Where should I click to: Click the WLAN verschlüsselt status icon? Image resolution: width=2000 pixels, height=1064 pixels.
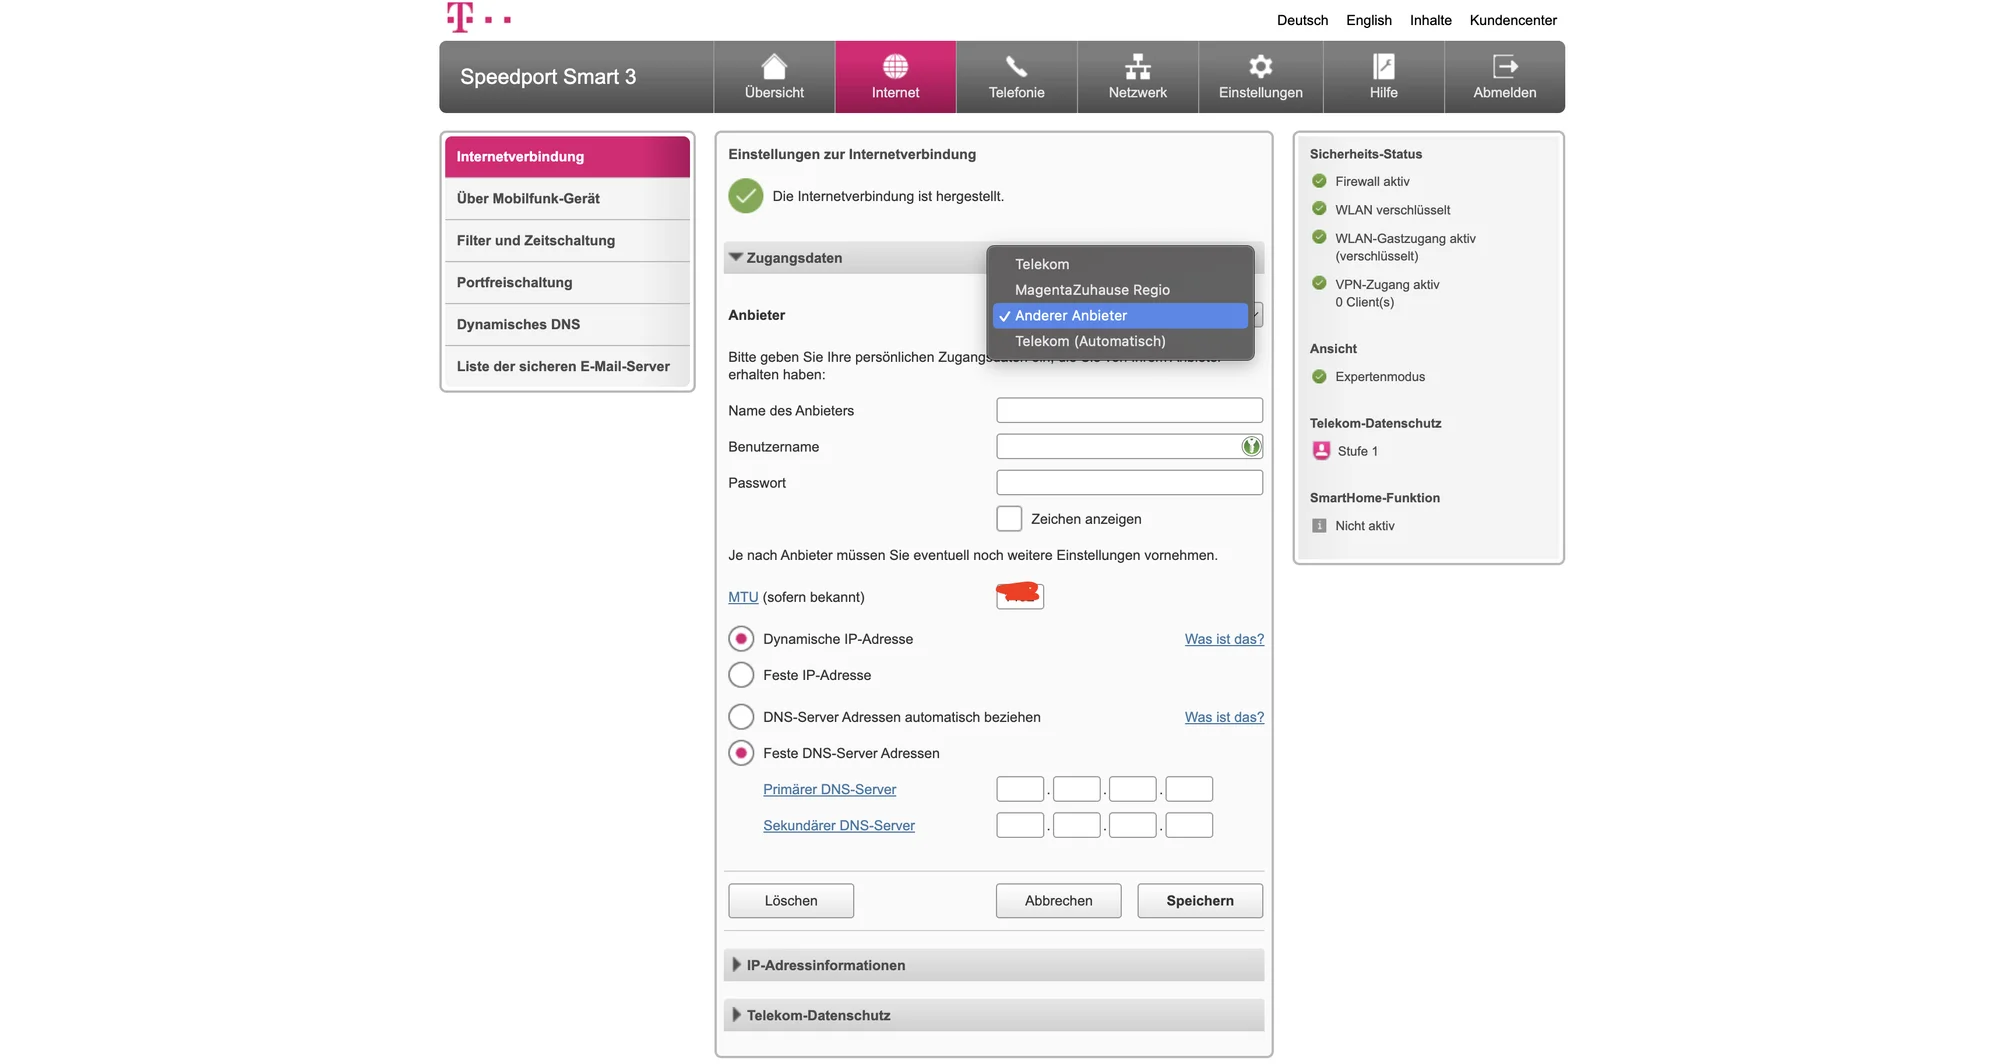tap(1319, 209)
